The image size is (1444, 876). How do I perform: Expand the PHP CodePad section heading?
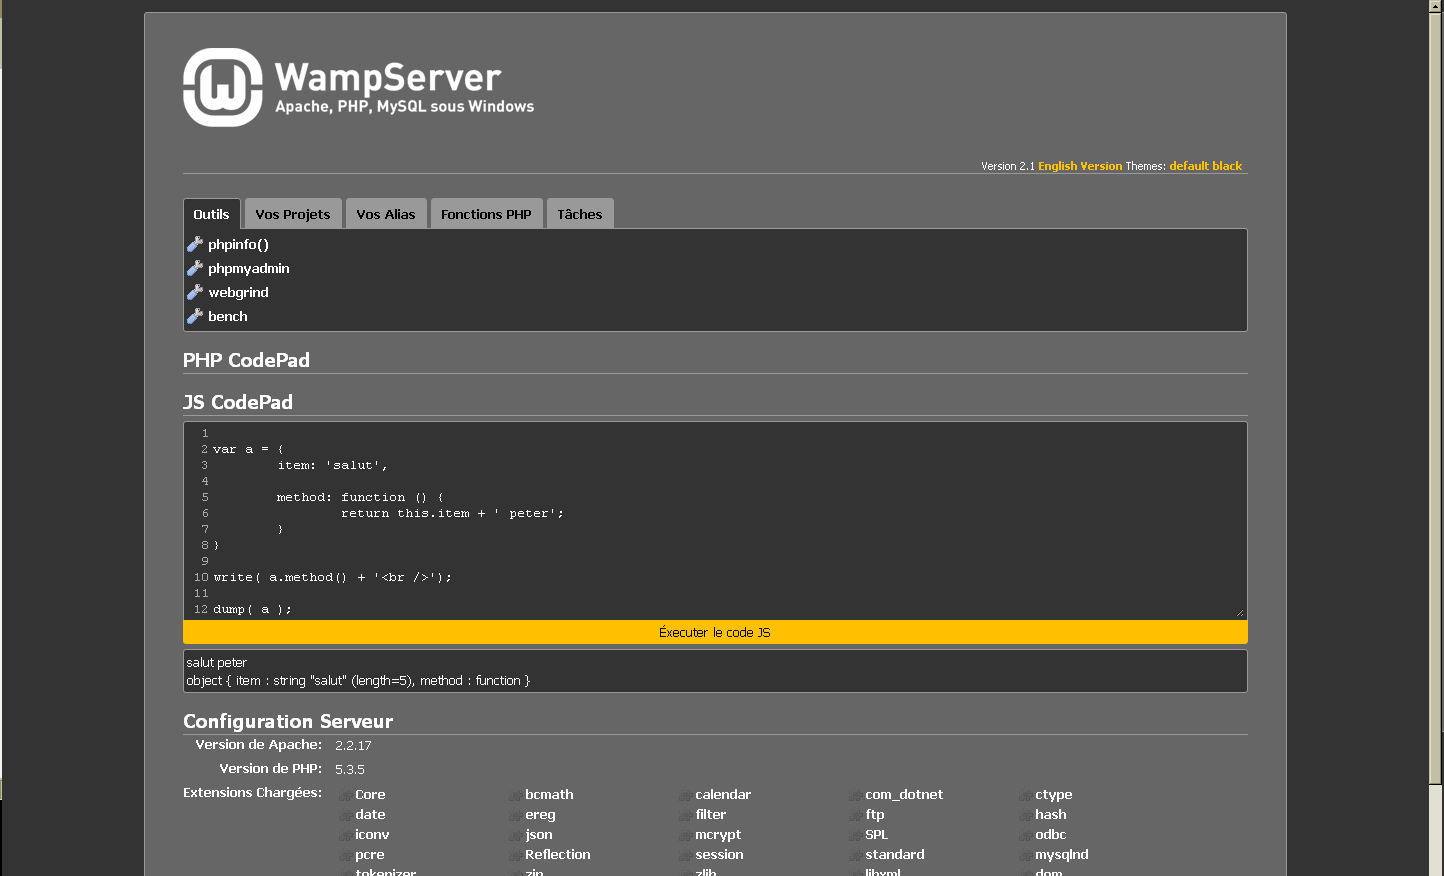point(246,360)
